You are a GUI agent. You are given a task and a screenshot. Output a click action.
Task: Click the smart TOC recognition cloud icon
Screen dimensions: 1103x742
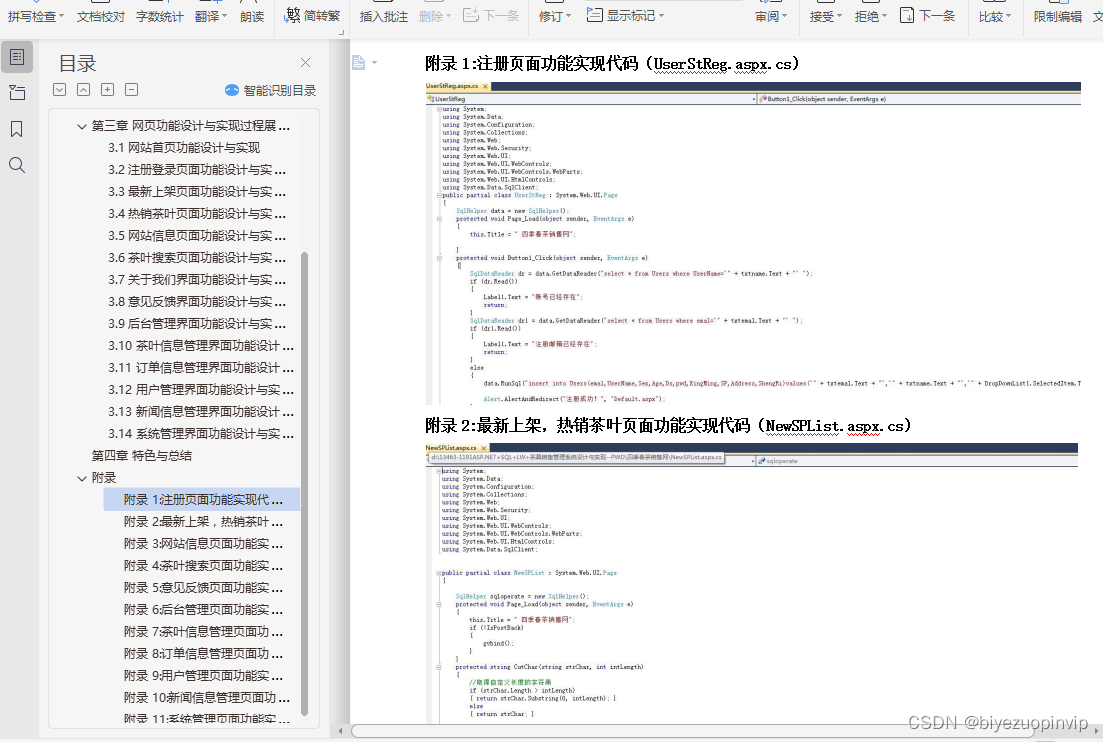(x=231, y=90)
